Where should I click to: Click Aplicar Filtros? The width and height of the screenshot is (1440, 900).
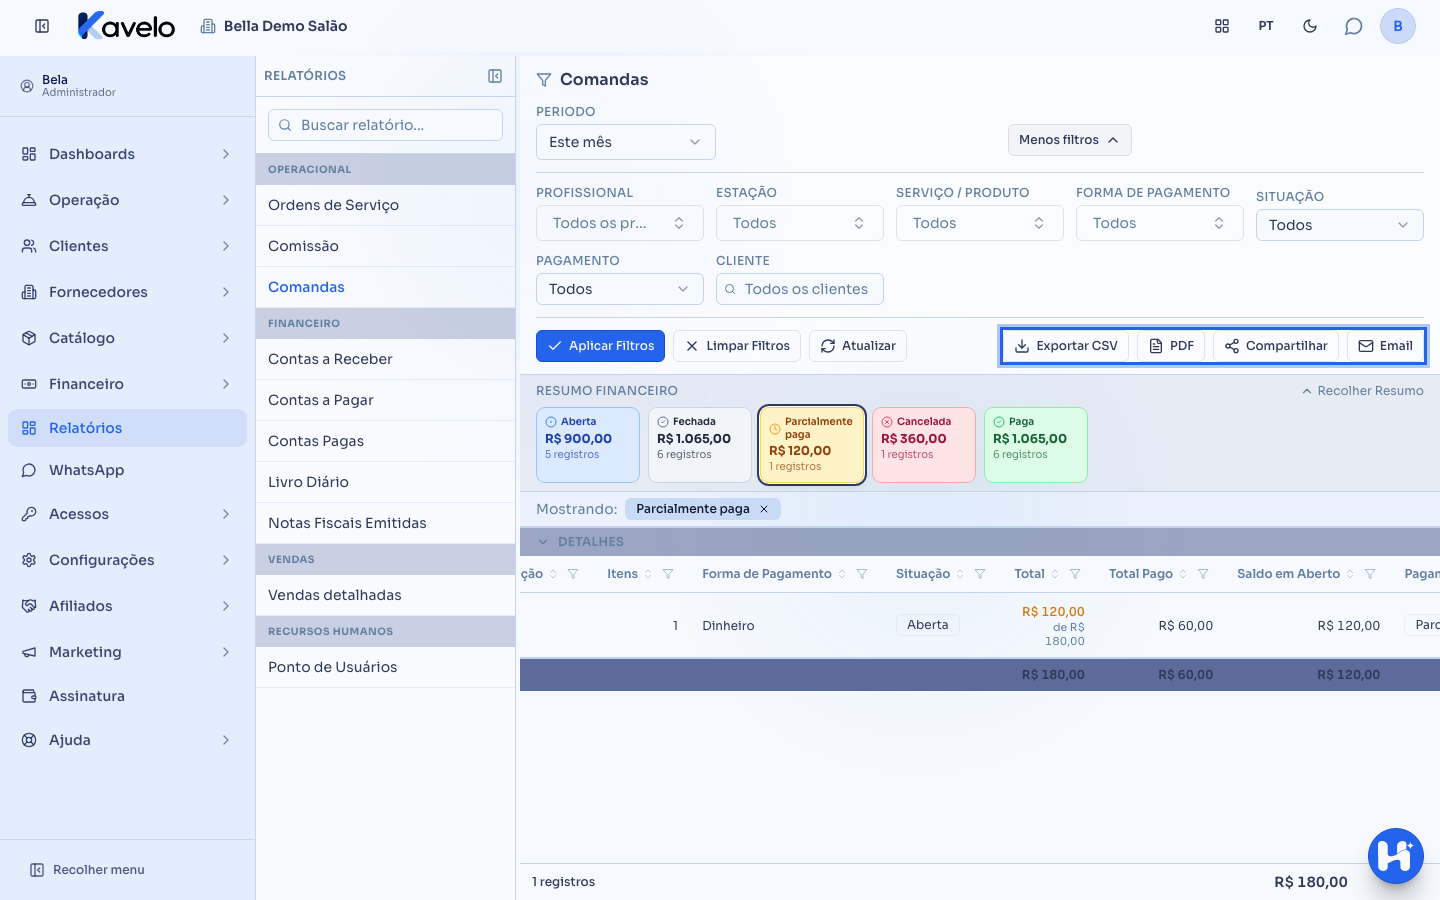point(600,346)
